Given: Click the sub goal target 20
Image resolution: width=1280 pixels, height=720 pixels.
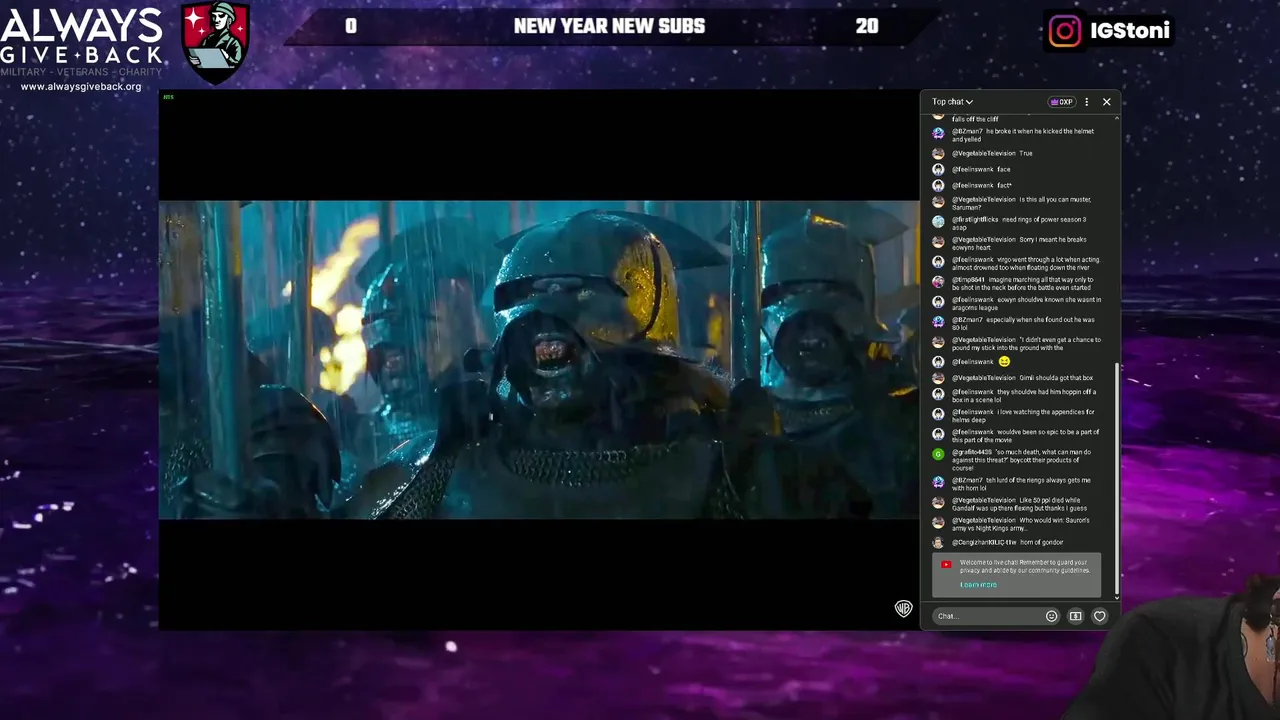Looking at the screenshot, I should (867, 26).
